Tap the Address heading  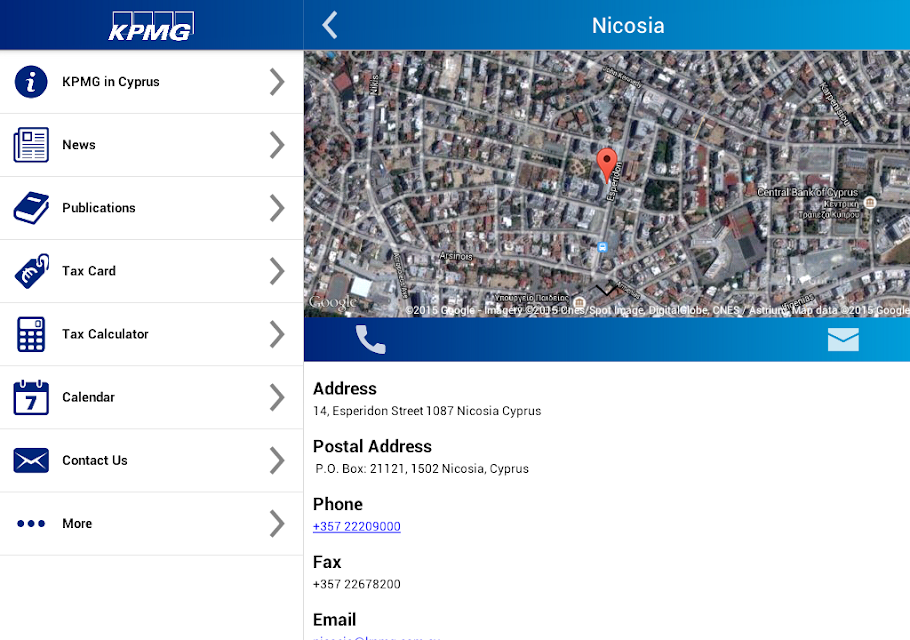[x=345, y=388]
